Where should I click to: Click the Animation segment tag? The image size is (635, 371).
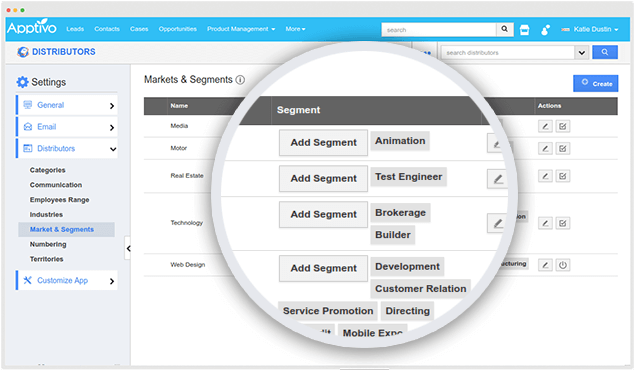pos(400,141)
